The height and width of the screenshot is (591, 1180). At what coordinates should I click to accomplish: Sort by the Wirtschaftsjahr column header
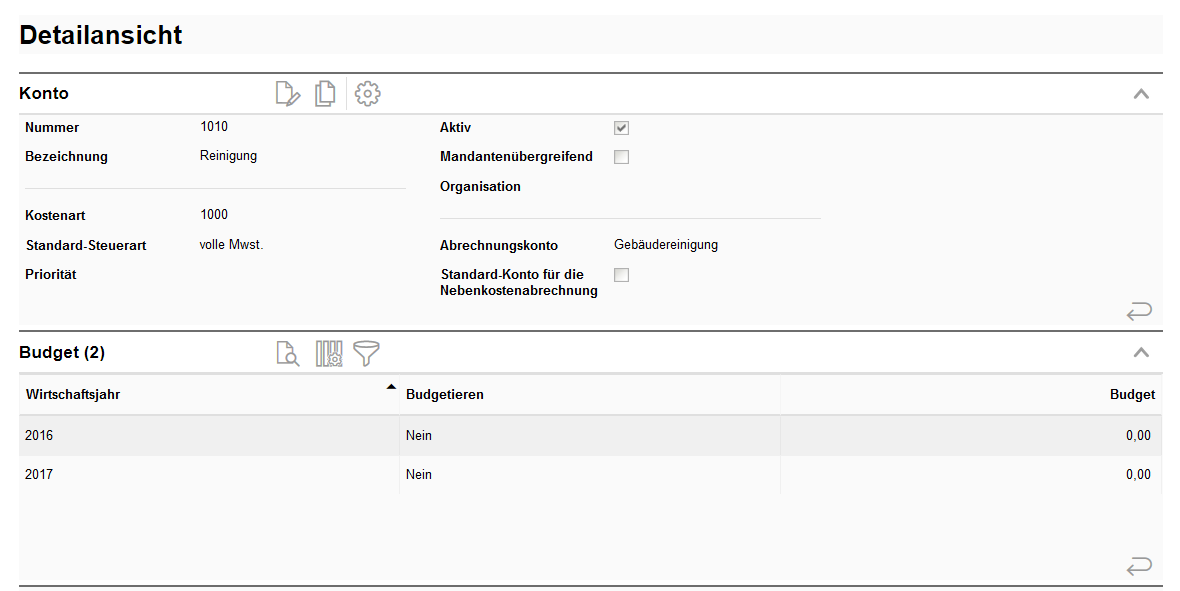pos(73,395)
